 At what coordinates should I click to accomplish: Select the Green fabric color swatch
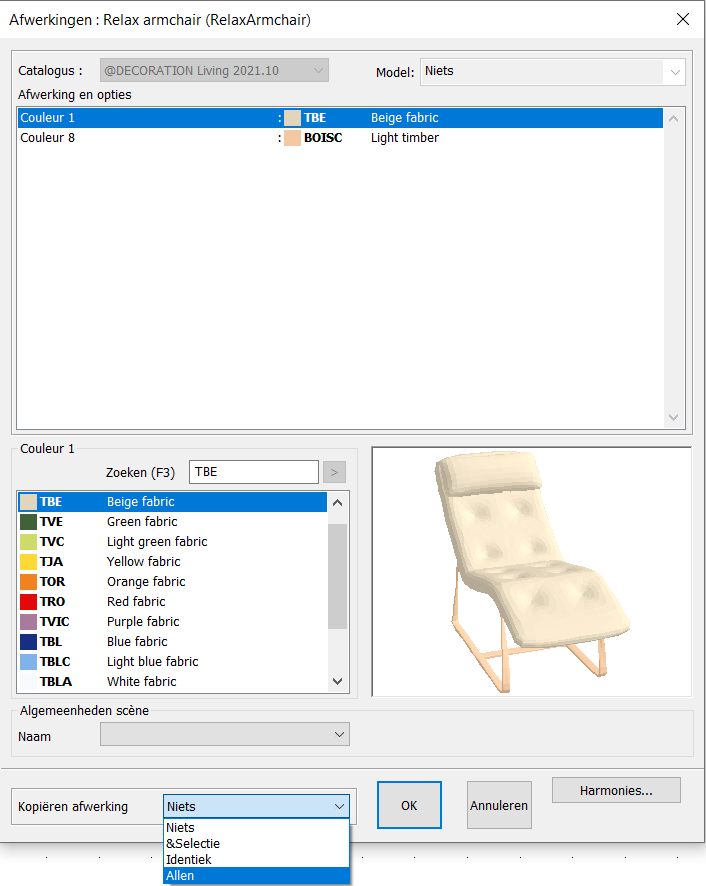click(28, 522)
